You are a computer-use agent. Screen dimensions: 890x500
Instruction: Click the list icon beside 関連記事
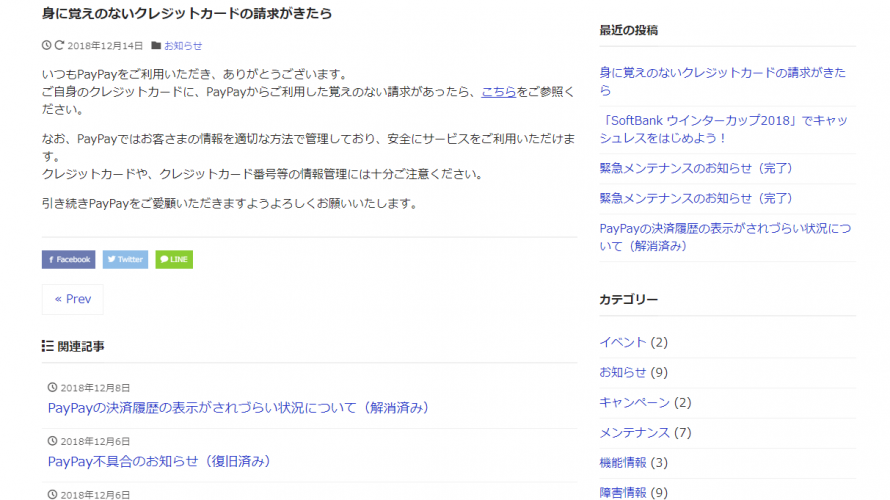pos(48,346)
